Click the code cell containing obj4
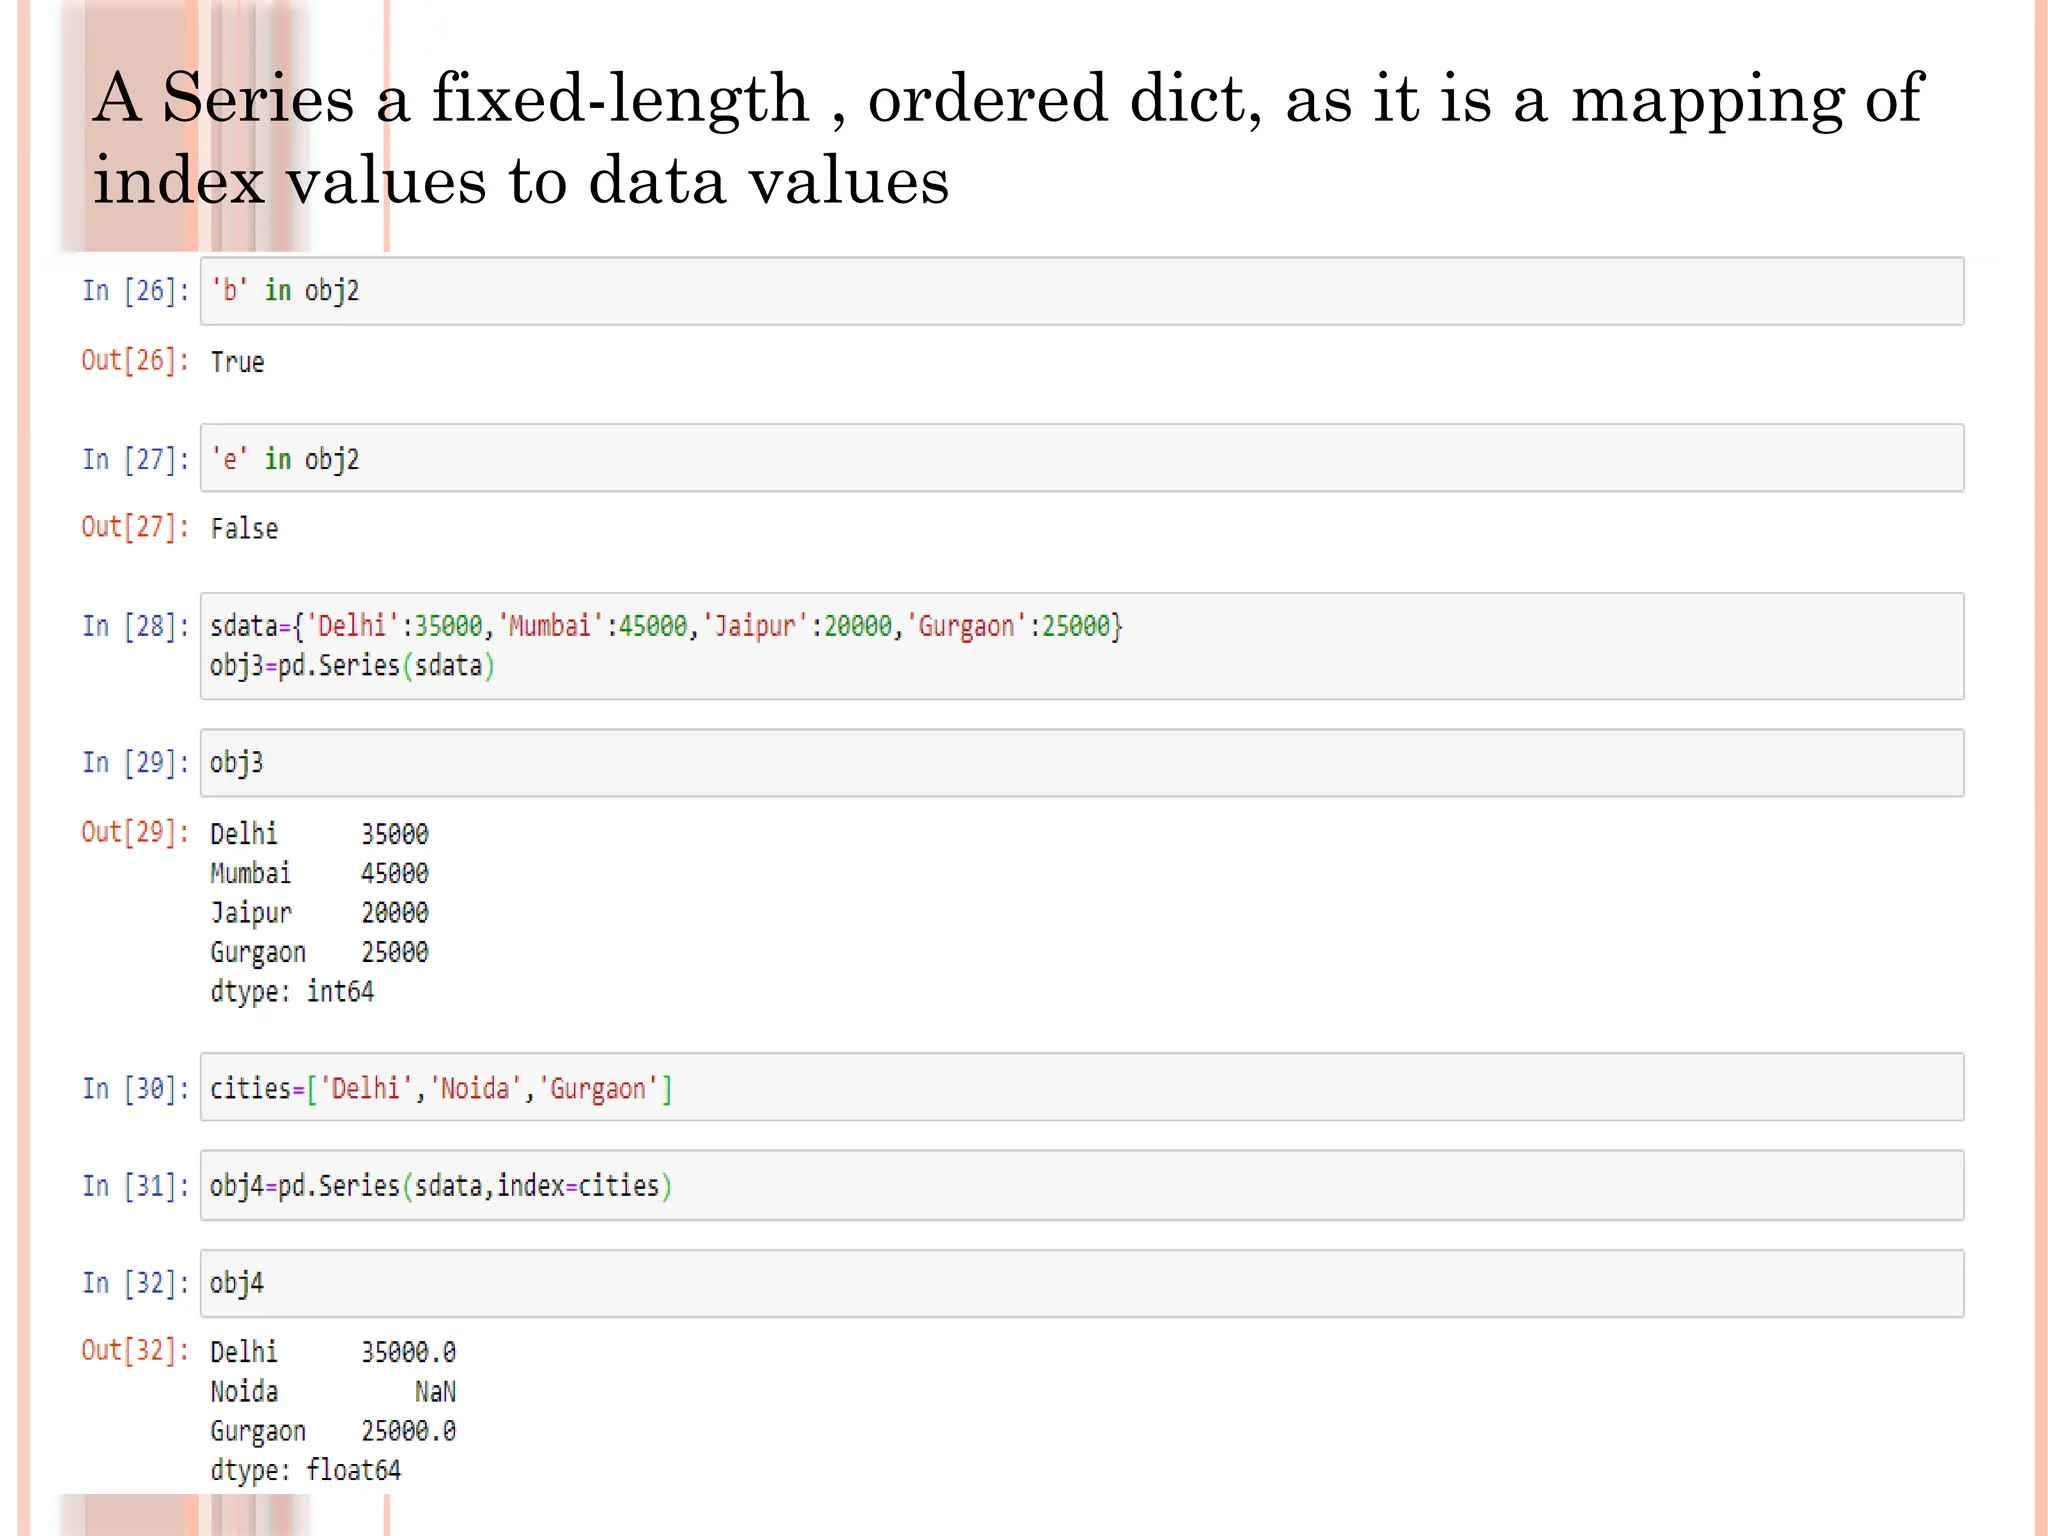 (x=1082, y=1283)
